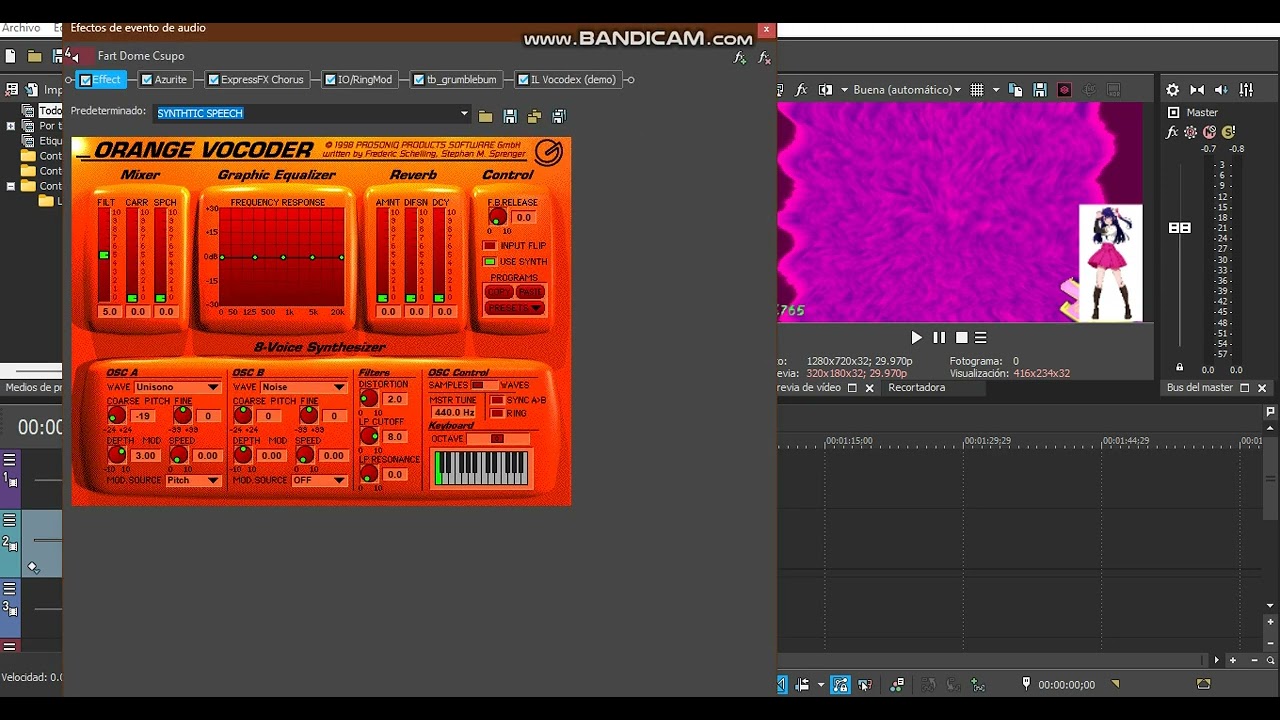Click timeline ruler marker 00:01:29;29
Image resolution: width=1280 pixels, height=720 pixels.
(x=987, y=440)
